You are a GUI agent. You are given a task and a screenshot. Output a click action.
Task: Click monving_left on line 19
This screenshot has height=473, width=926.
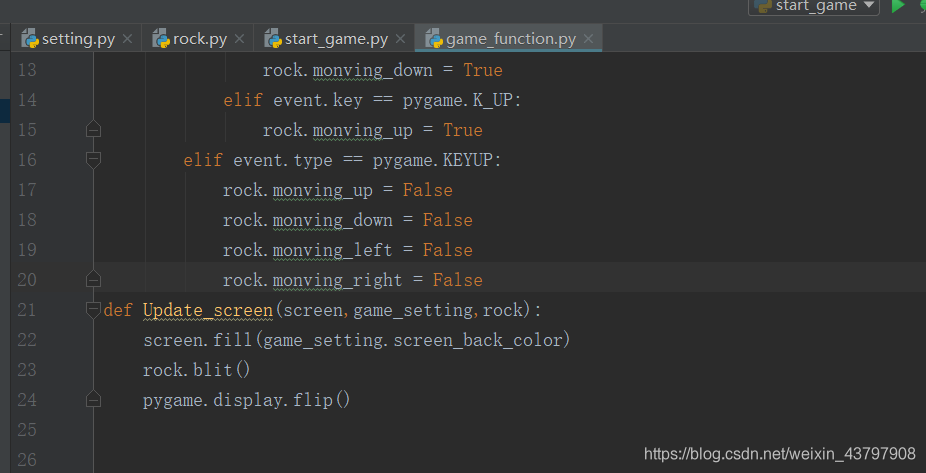(332, 250)
